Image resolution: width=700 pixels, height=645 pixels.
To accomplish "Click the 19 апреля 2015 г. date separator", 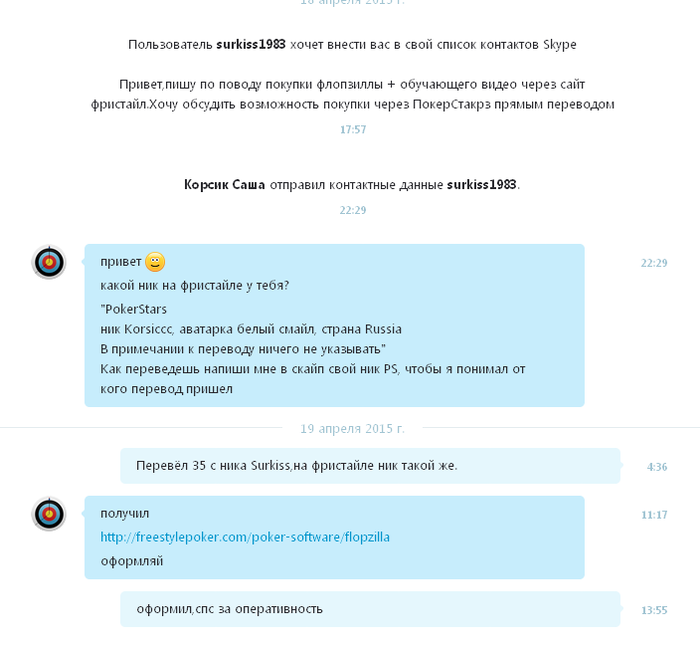I will tap(352, 429).
